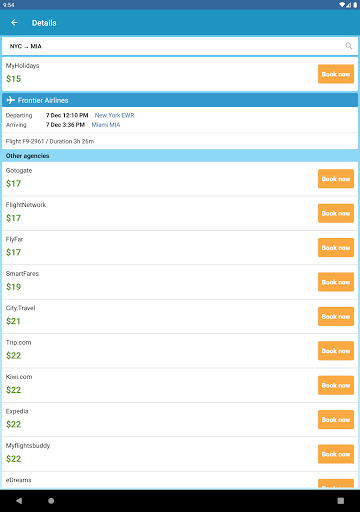The width and height of the screenshot is (360, 512).
Task: Book now with Myflightsbuddy
Action: tap(336, 454)
